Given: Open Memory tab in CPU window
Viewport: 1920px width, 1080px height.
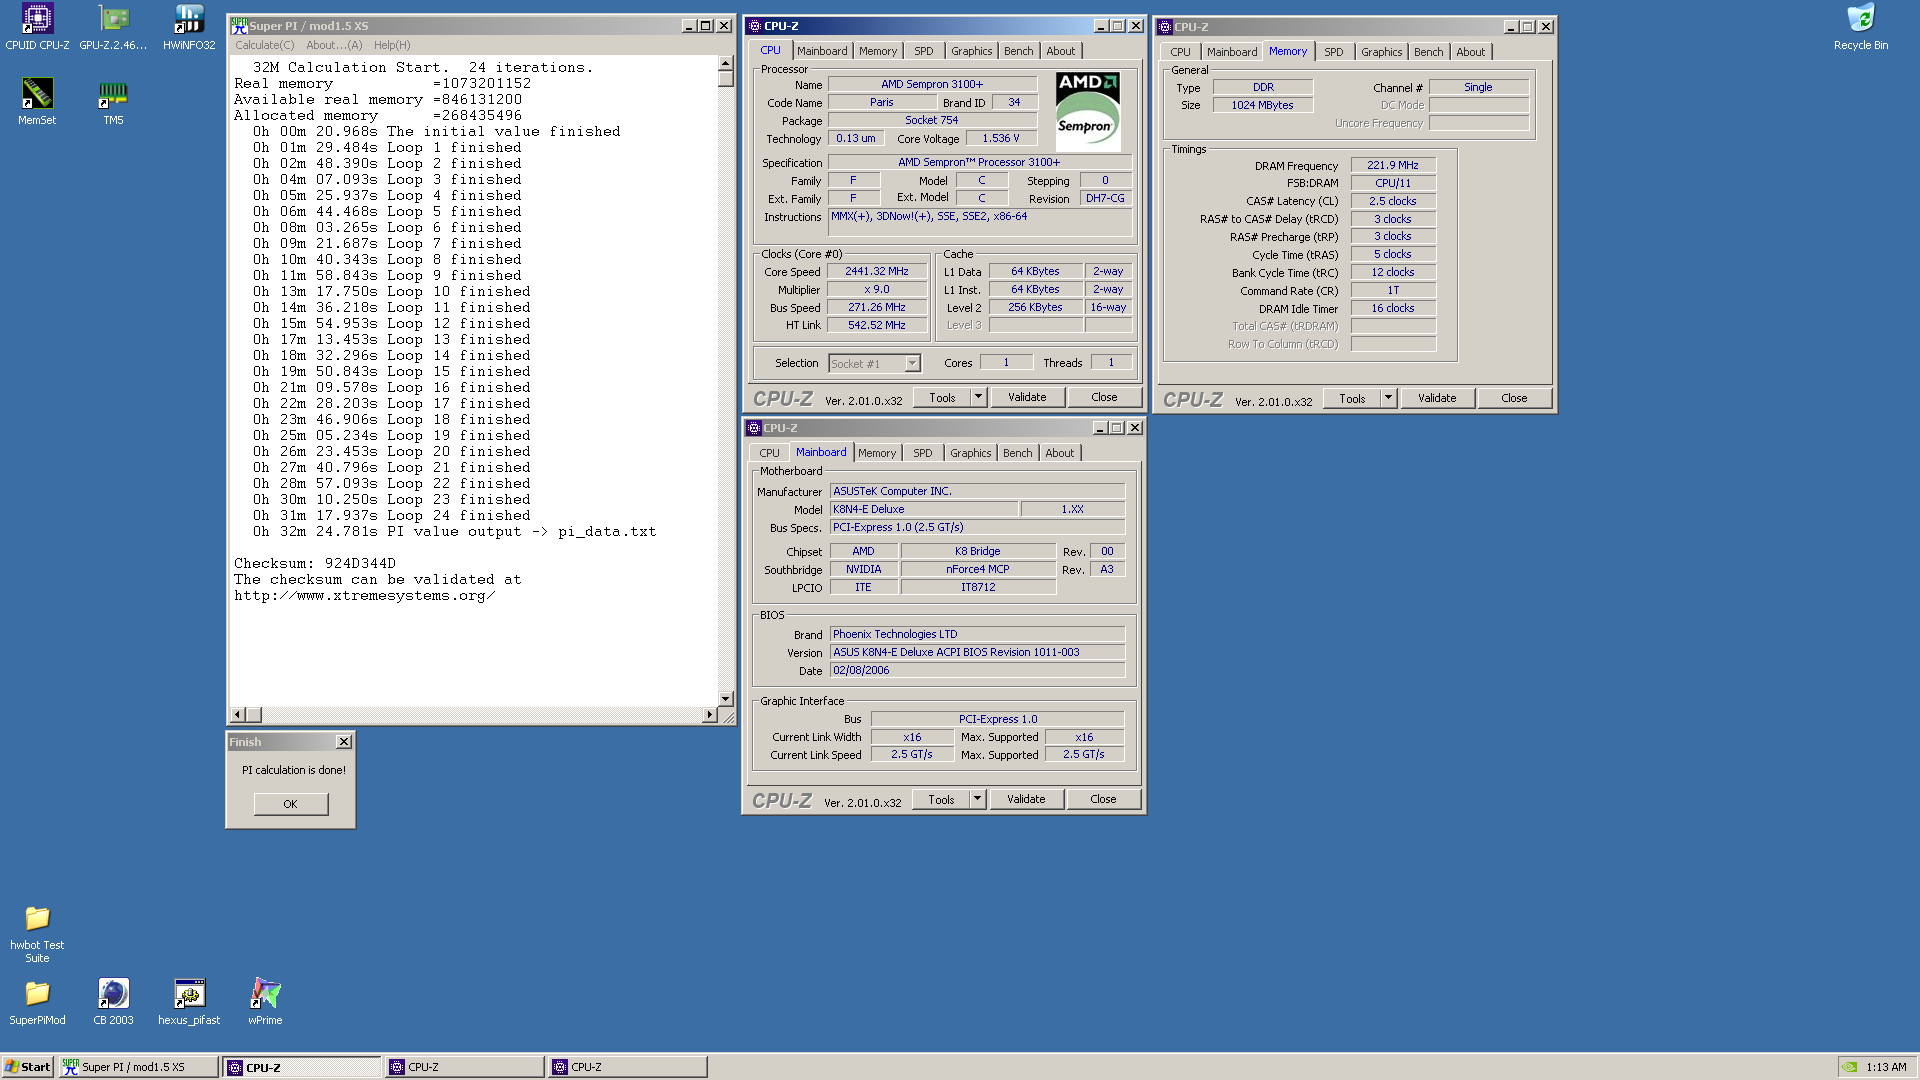Looking at the screenshot, I should coord(878,51).
